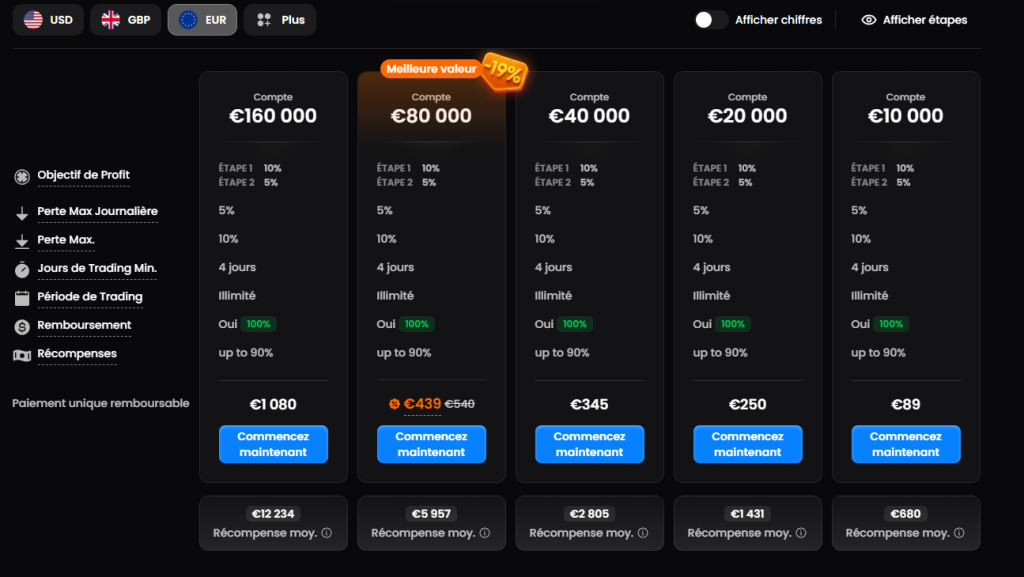
Task: Click the Objectif de Profit target icon
Action: click(x=22, y=177)
